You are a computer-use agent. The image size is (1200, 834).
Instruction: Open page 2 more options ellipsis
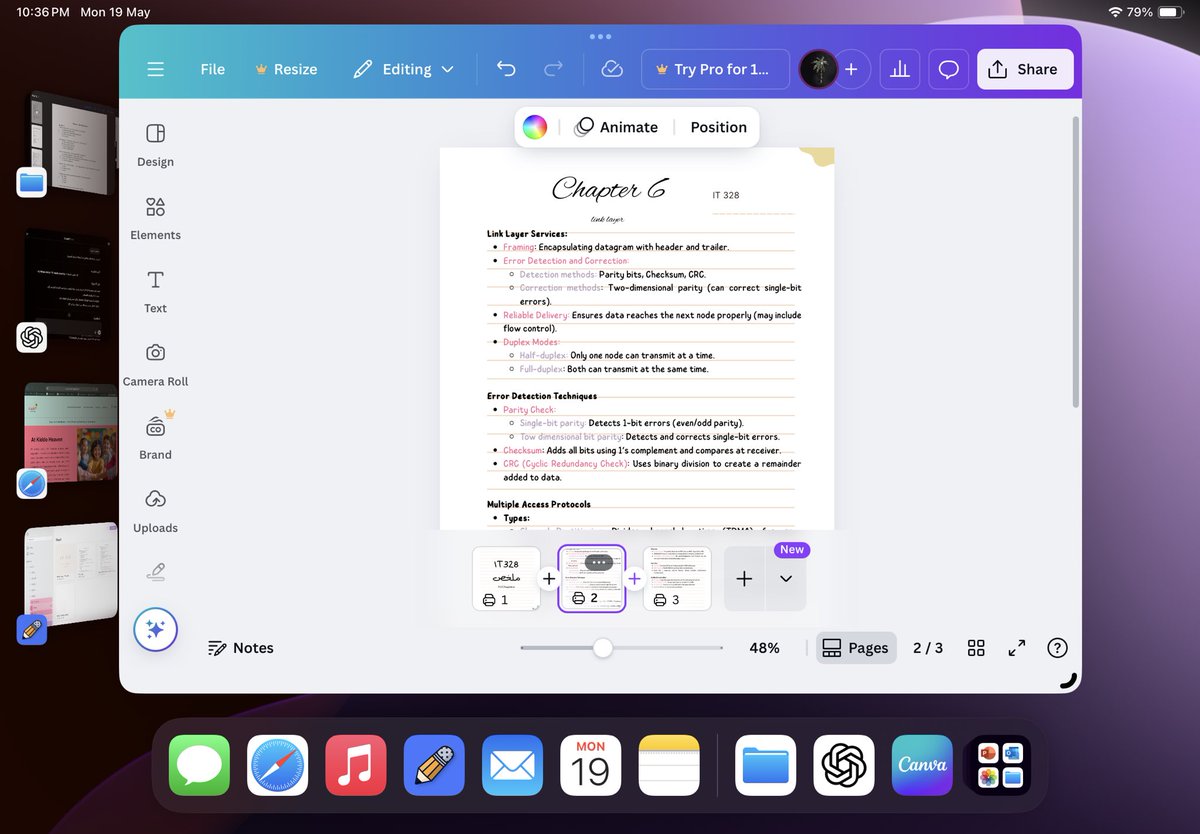click(598, 562)
